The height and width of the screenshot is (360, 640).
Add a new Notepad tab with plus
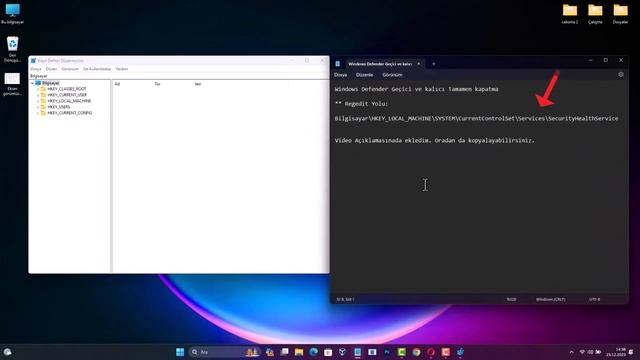pos(433,64)
